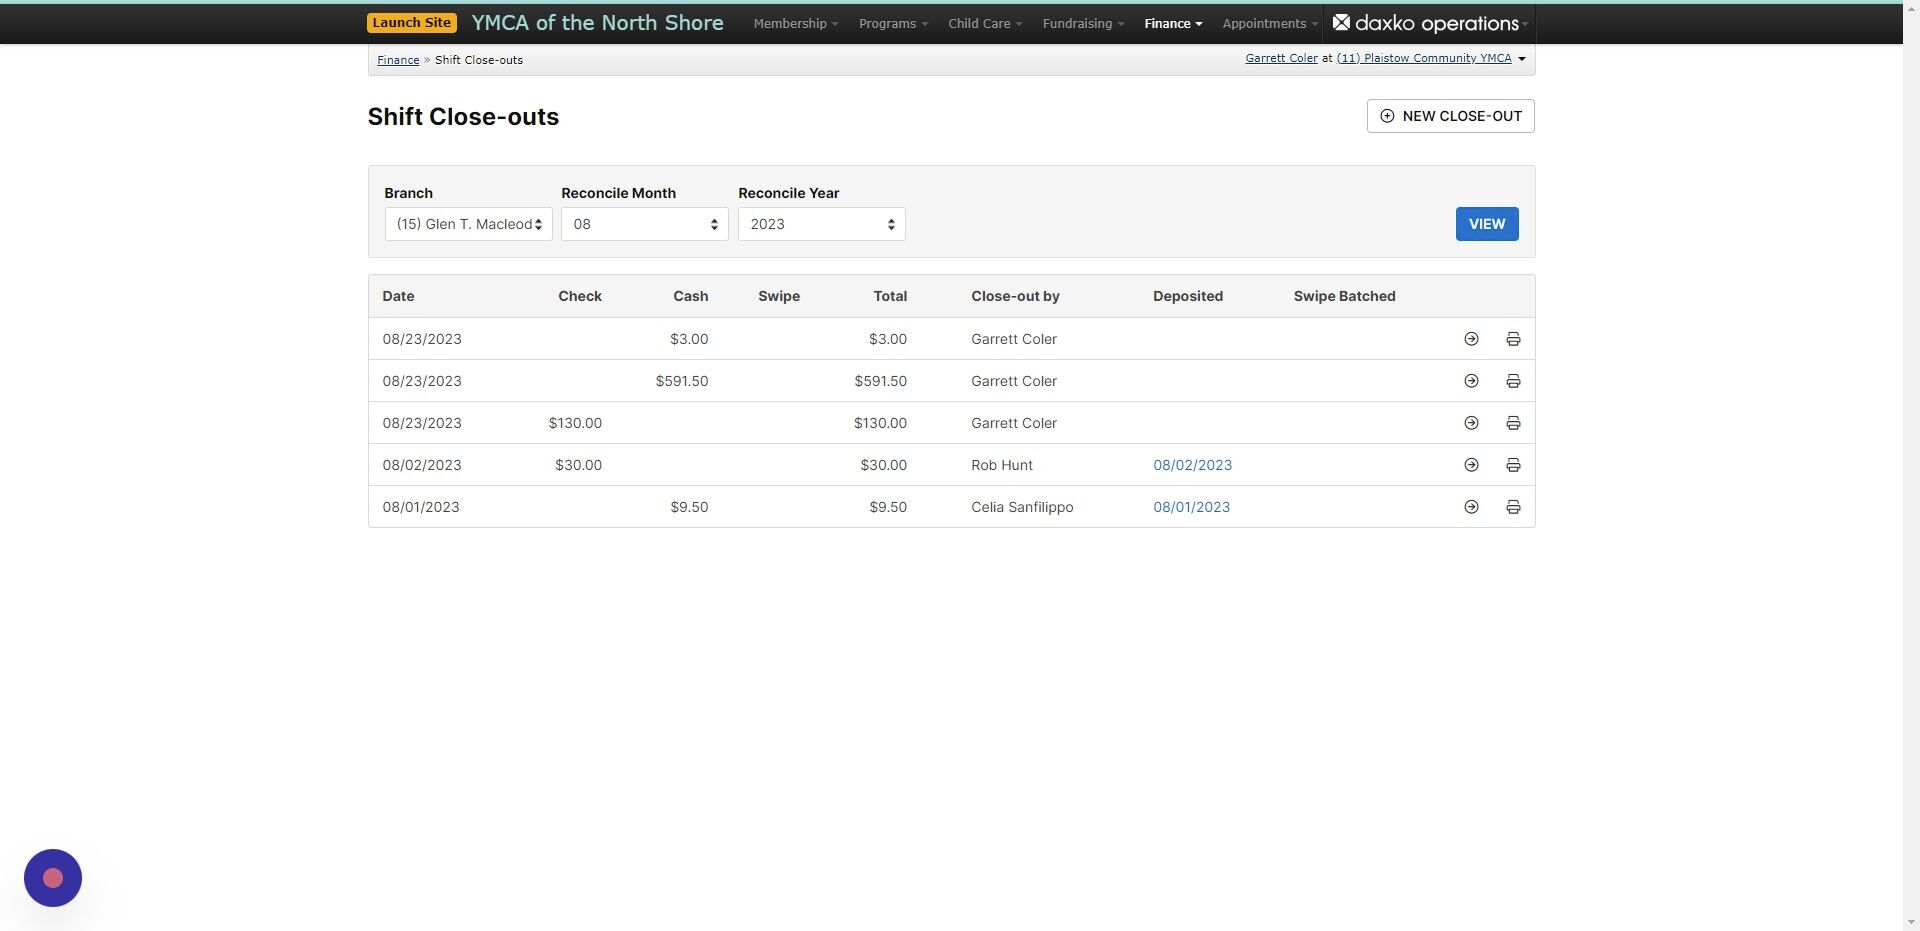Print Celia Sanfilippo's close-out row

(x=1513, y=507)
